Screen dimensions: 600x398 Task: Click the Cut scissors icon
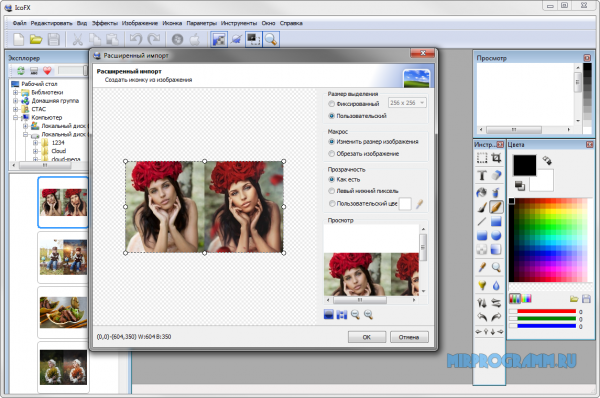coord(78,39)
